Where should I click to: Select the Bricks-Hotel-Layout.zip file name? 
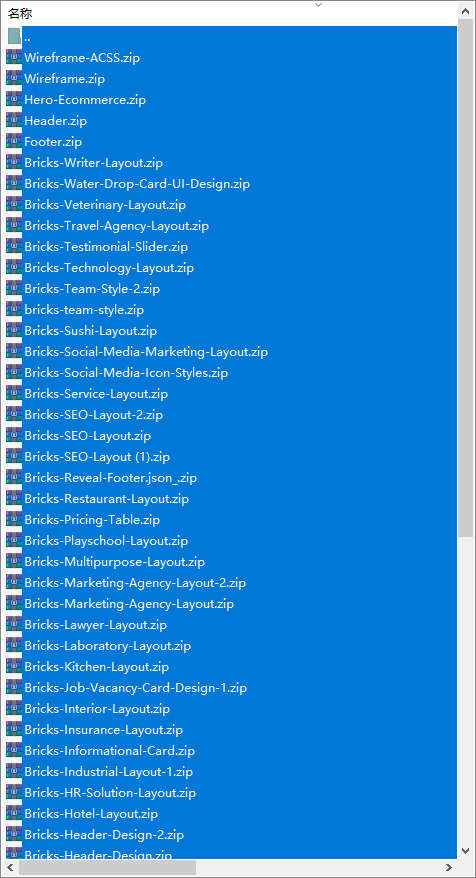point(91,814)
